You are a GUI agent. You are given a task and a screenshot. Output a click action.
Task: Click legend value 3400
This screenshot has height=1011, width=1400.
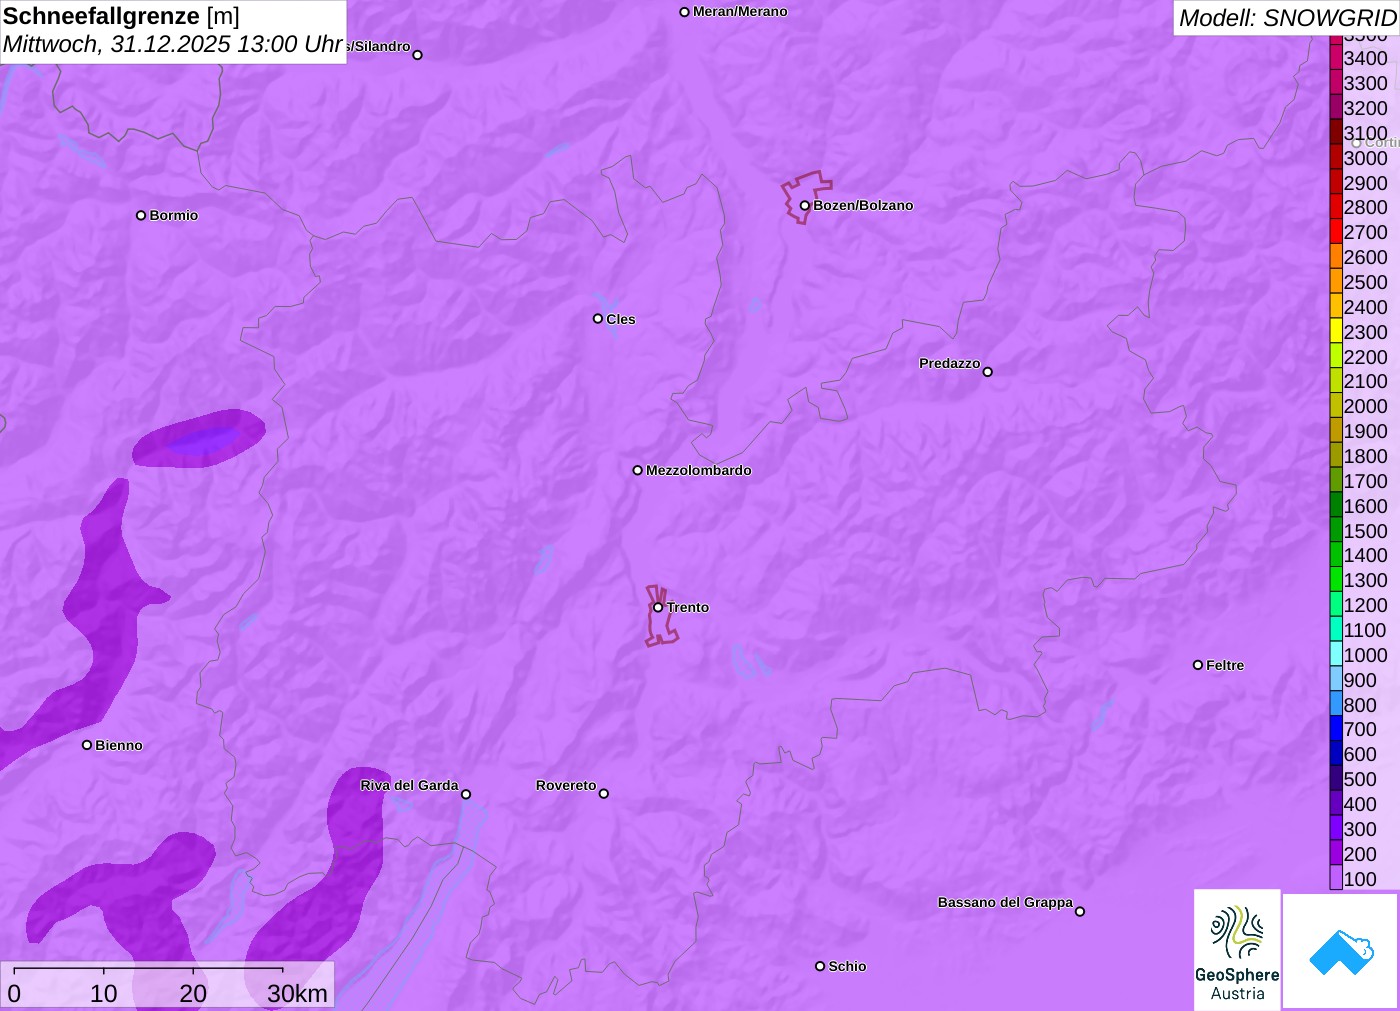point(1365,58)
